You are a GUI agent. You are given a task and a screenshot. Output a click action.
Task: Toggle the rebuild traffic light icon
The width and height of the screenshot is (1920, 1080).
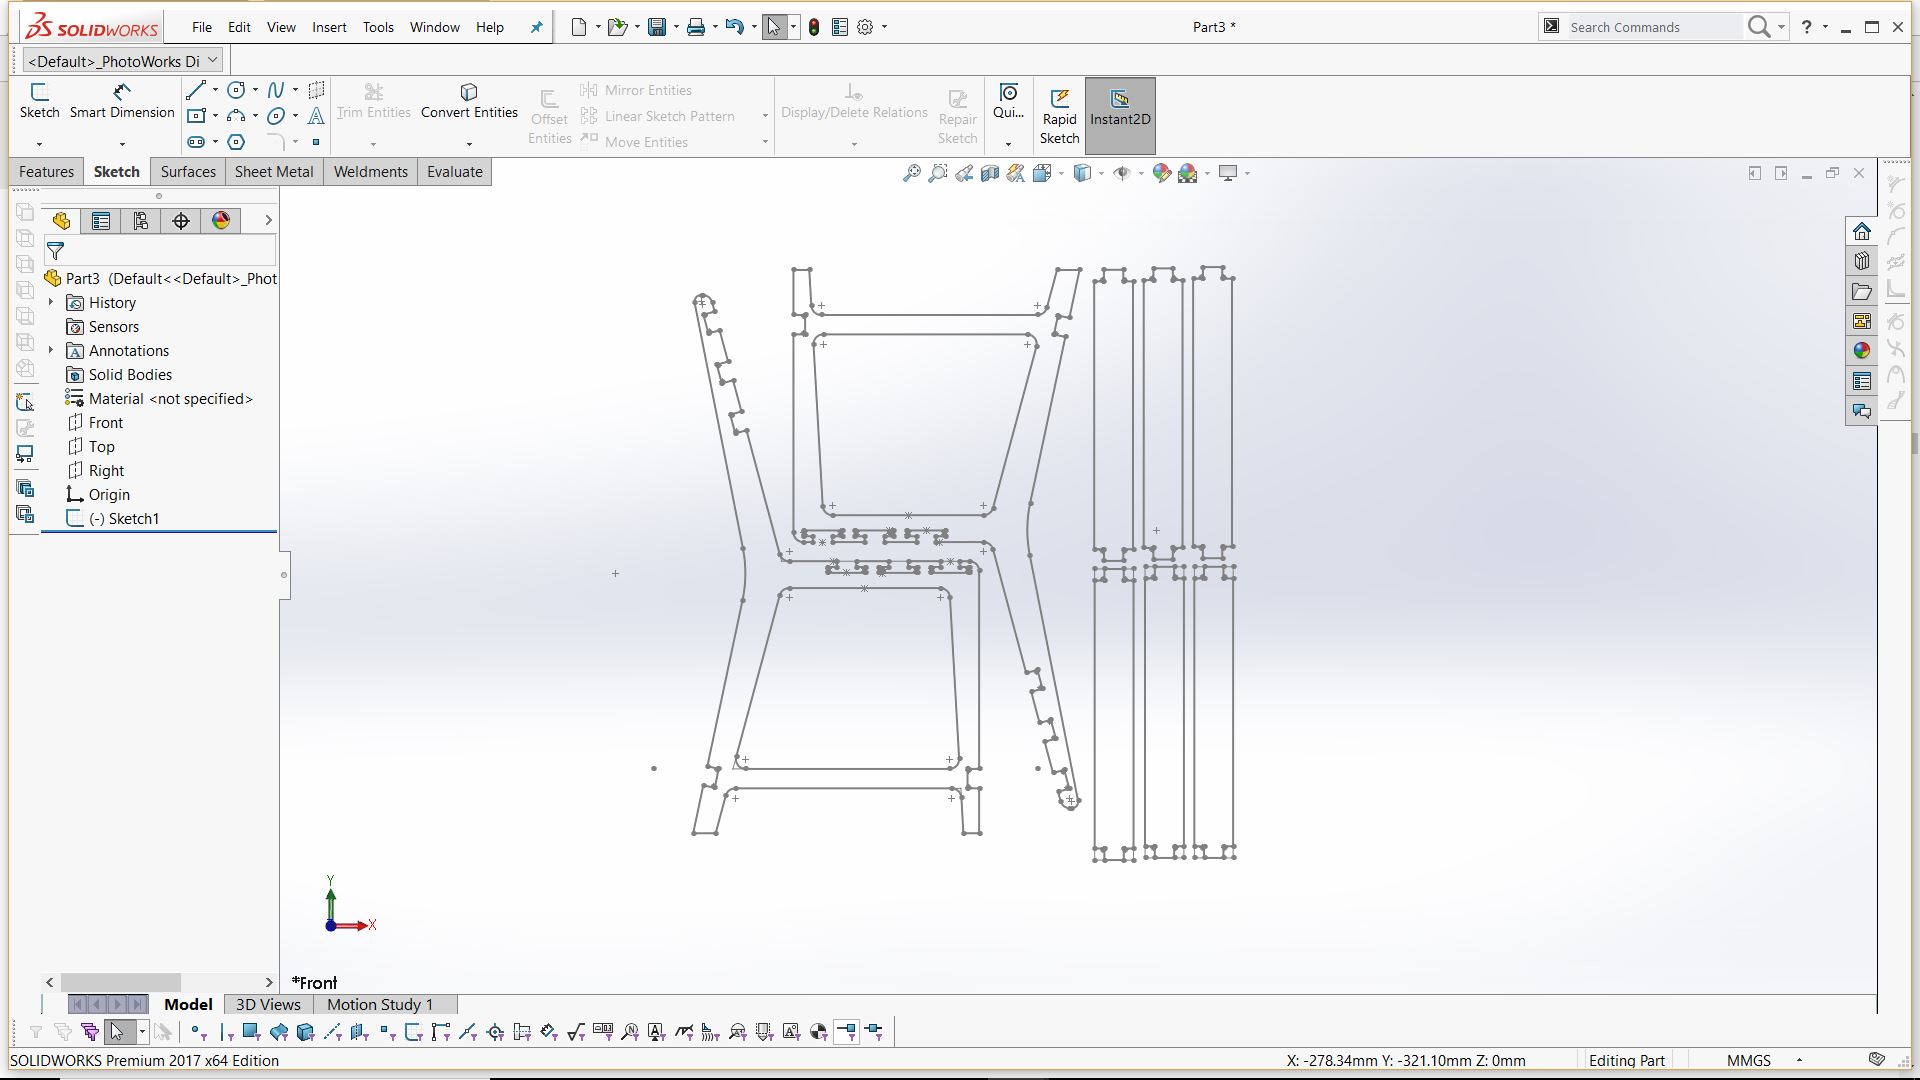tap(814, 27)
